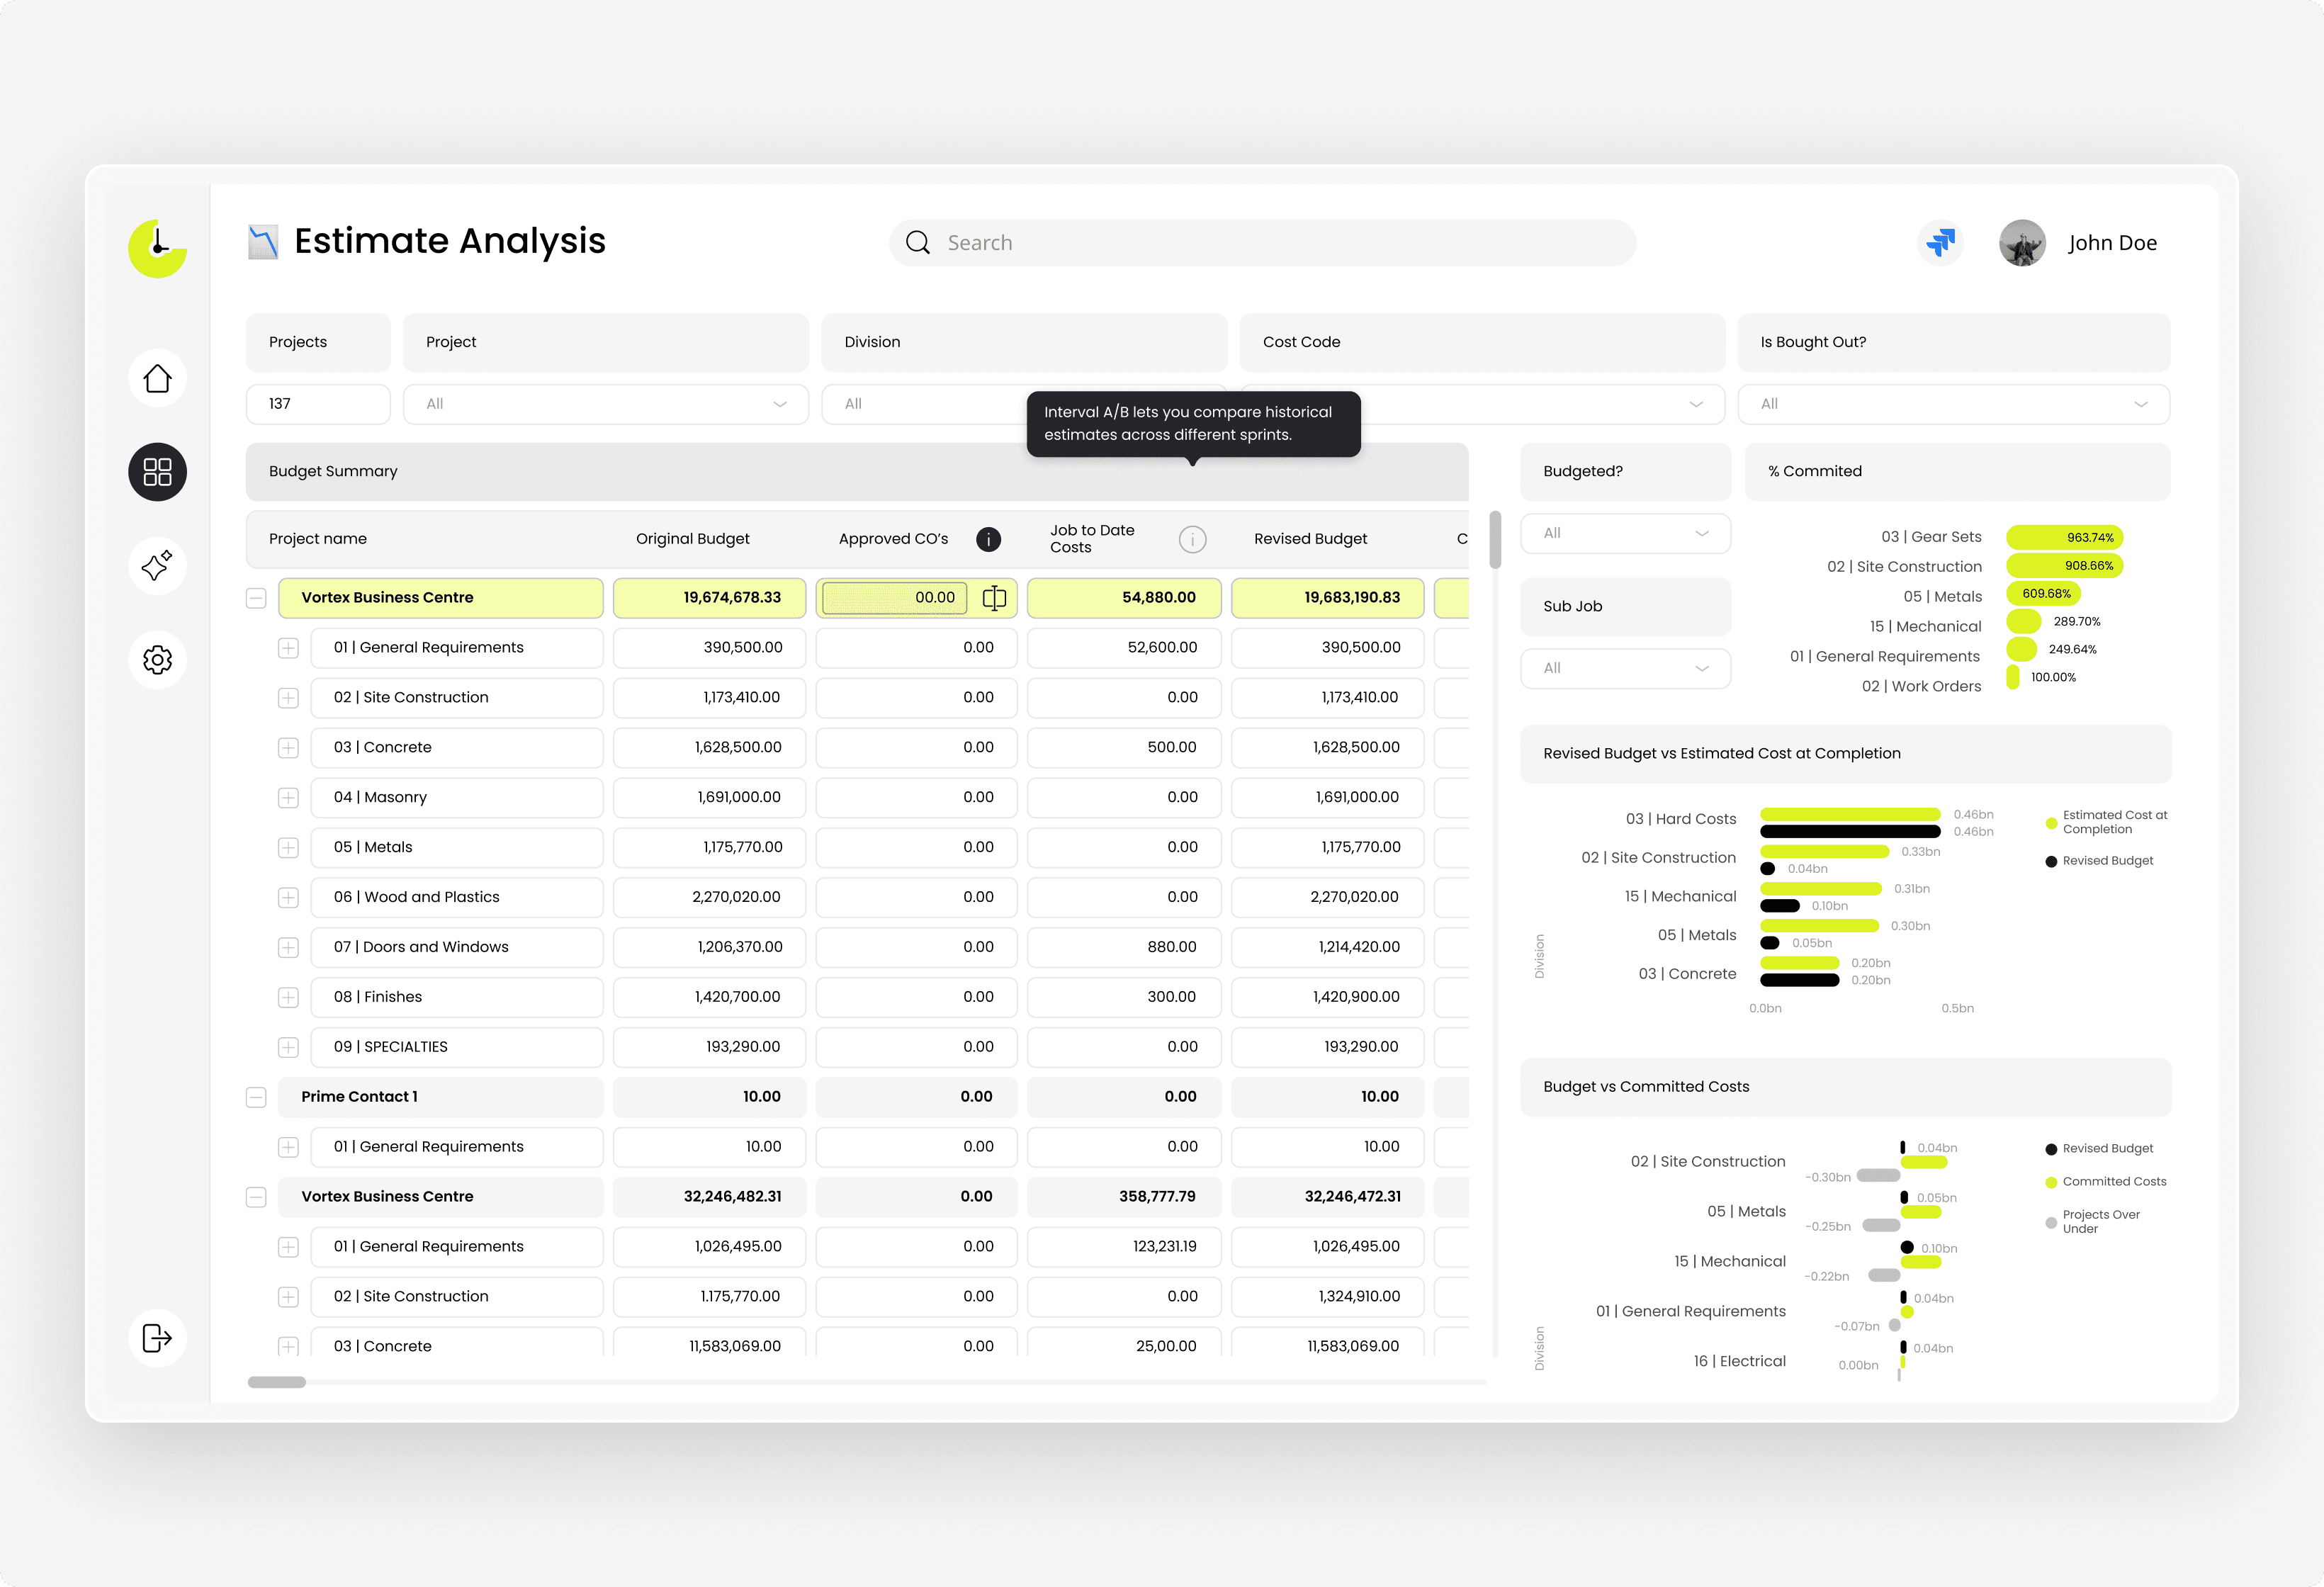Click the horizontal table scrollbar thumb
2324x1587 pixels.
click(276, 1382)
